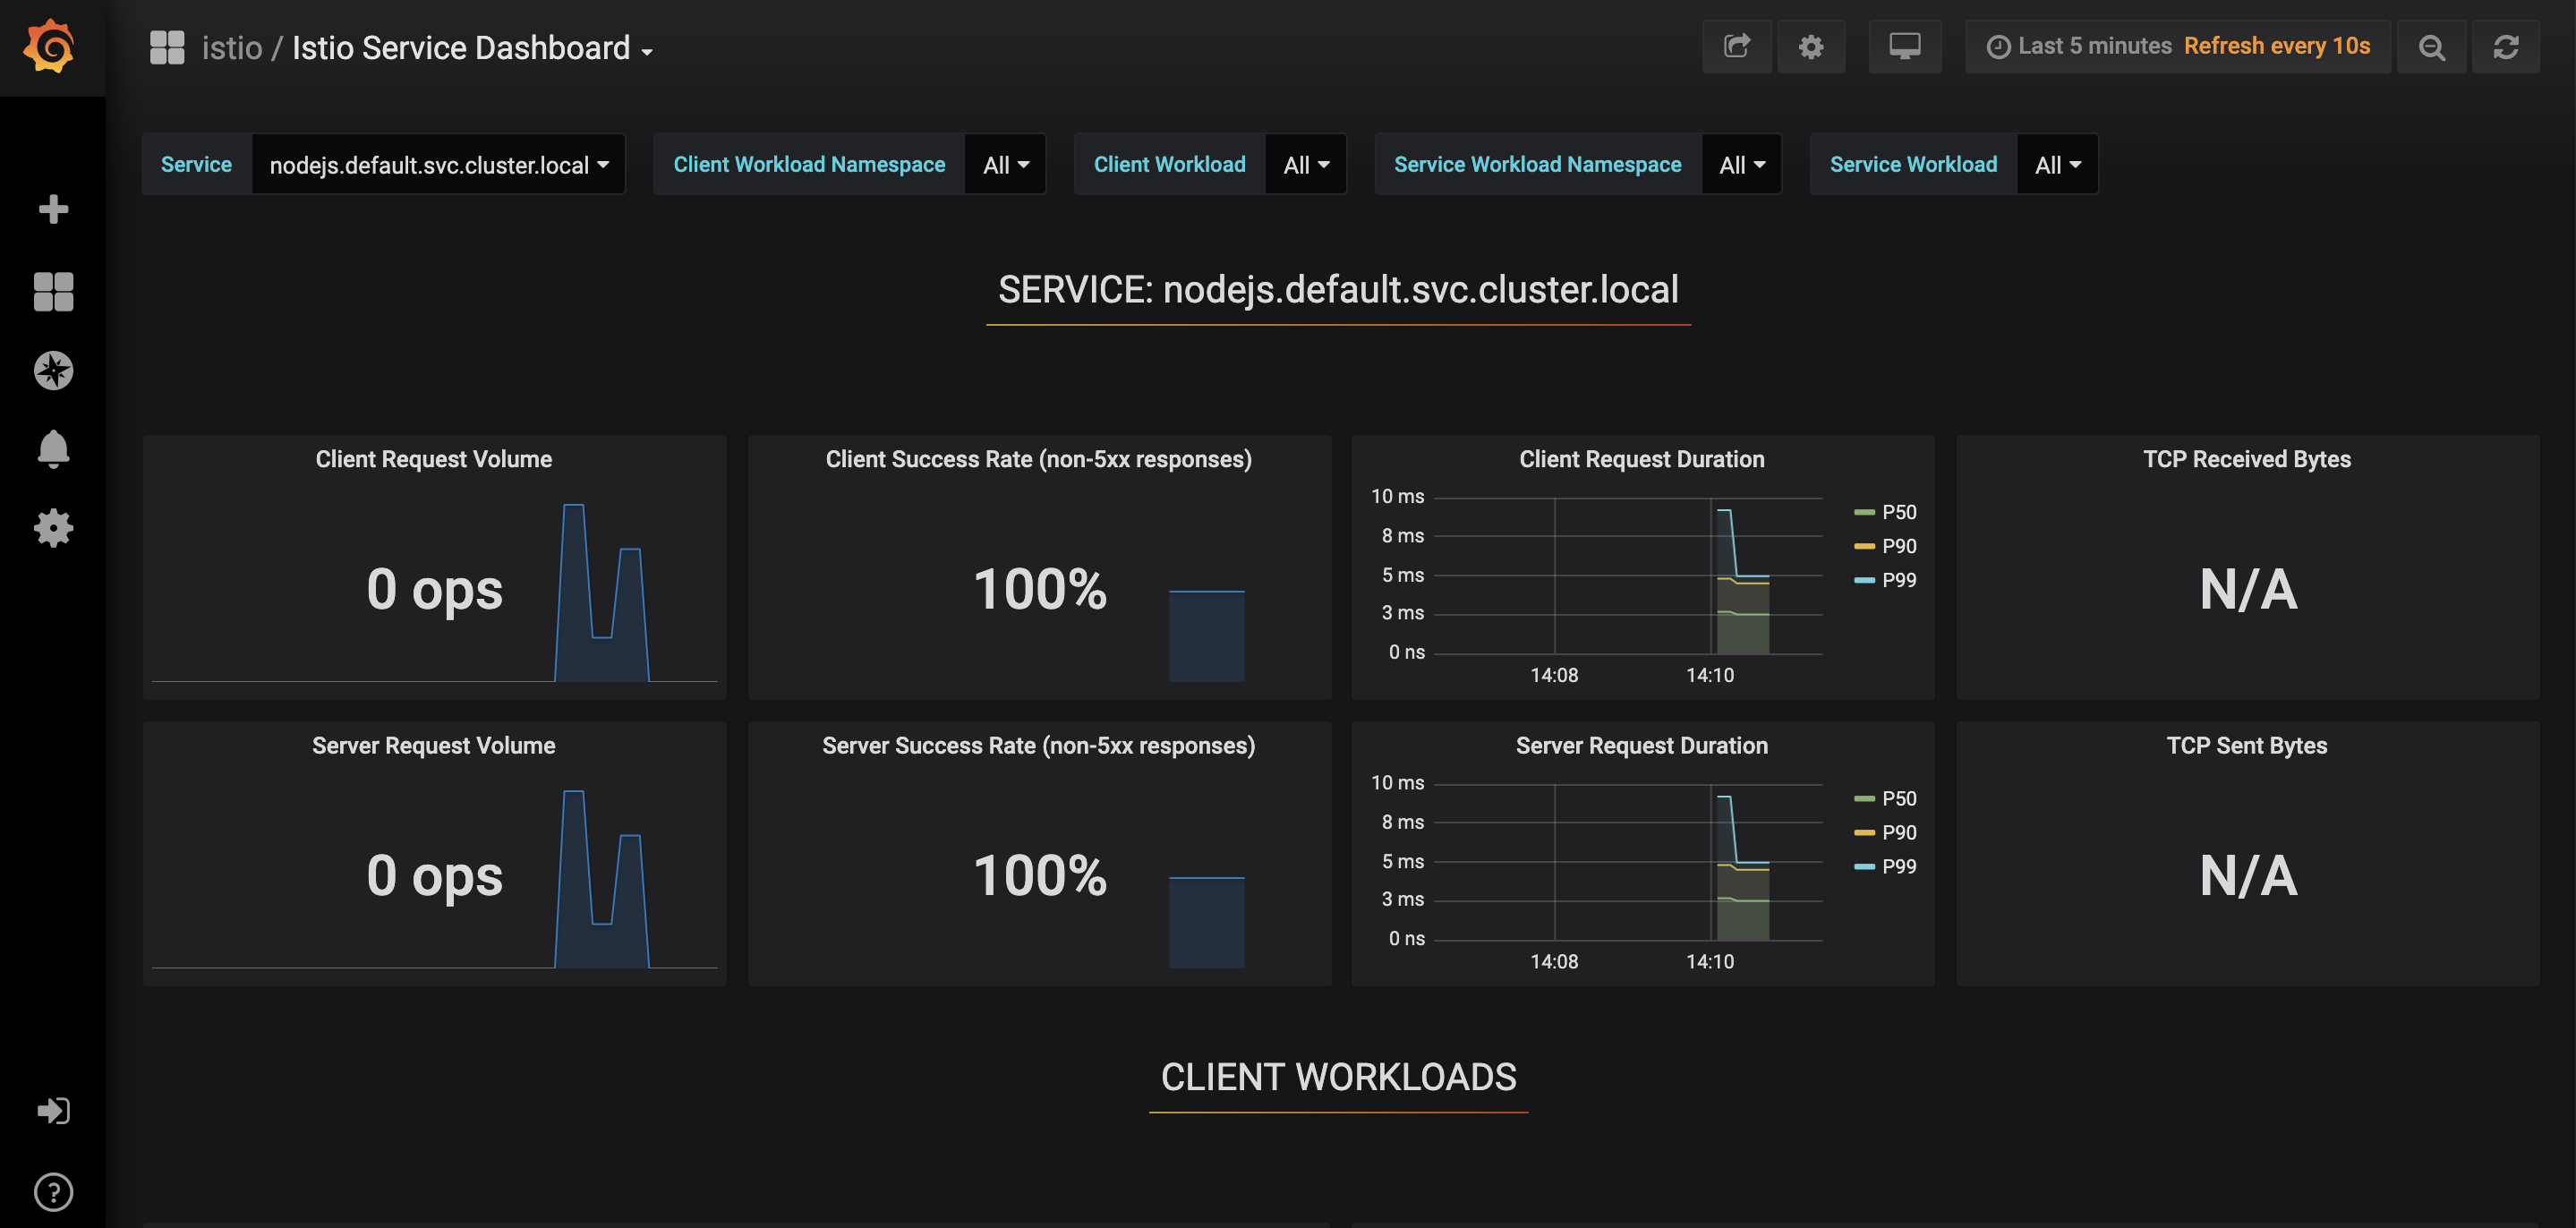Click the TCP Received Bytes panel title
Viewport: 2576px width, 1228px height.
pyautogui.click(x=2246, y=459)
